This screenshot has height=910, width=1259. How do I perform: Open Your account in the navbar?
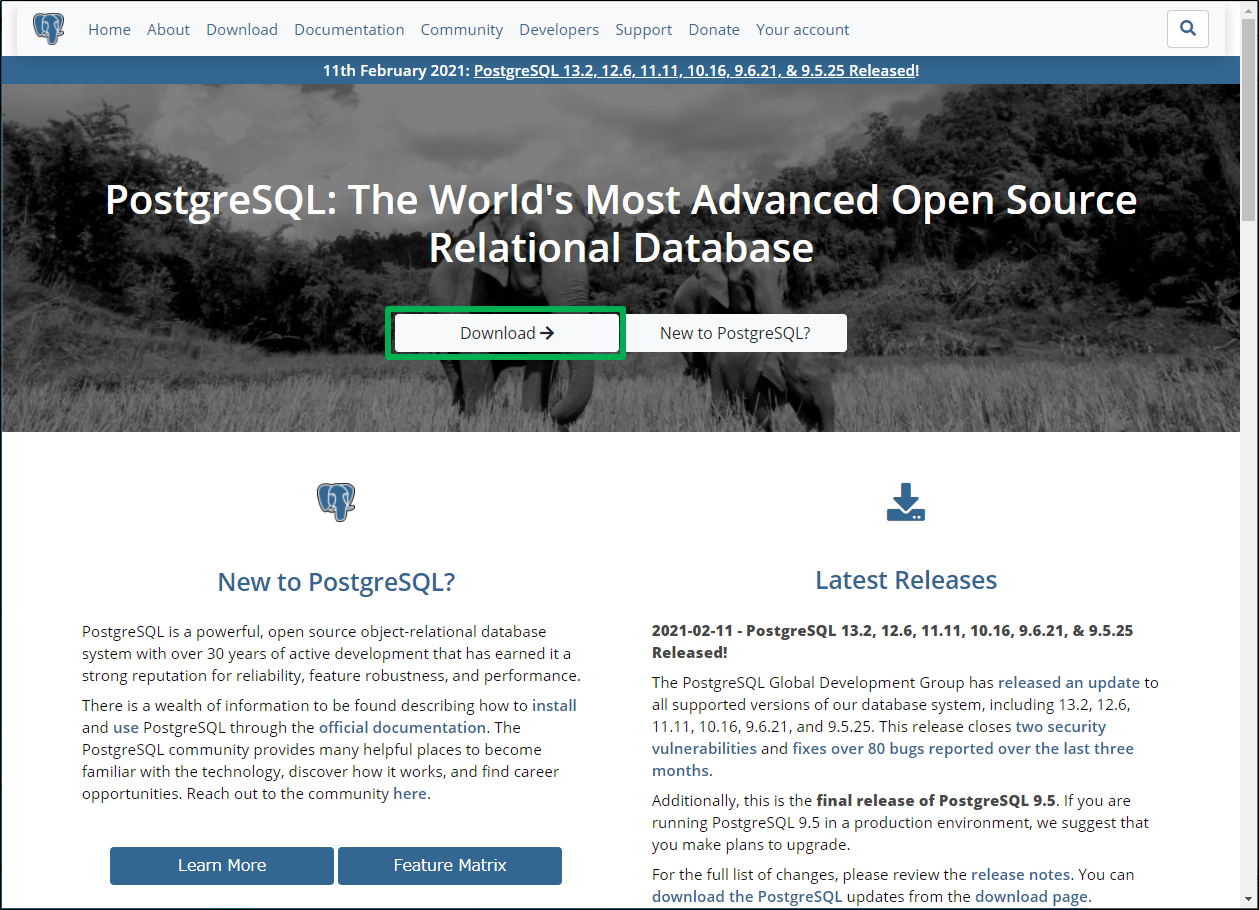803,29
